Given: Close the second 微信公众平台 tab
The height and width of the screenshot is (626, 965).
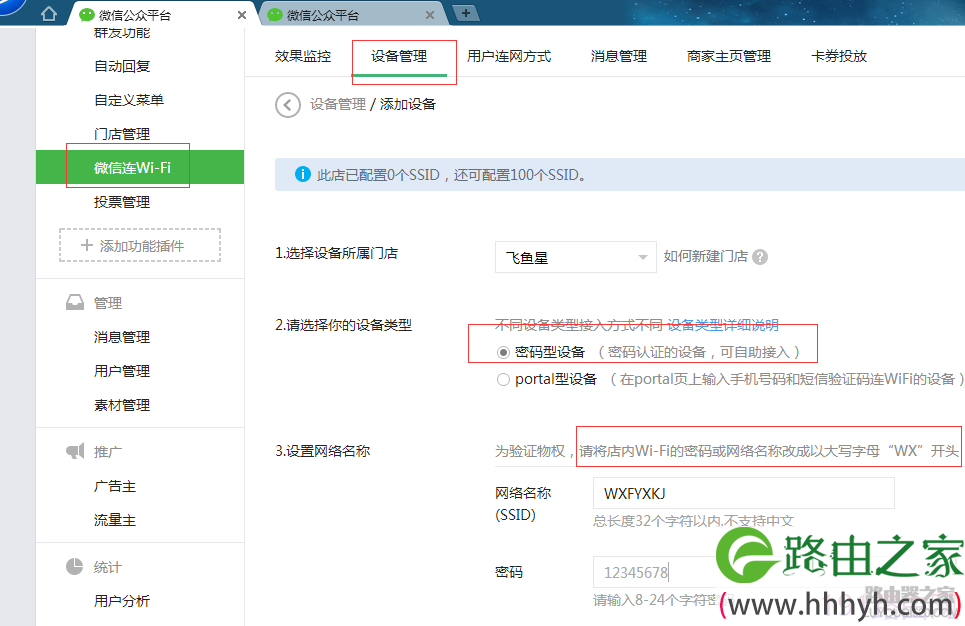Looking at the screenshot, I should (x=430, y=15).
